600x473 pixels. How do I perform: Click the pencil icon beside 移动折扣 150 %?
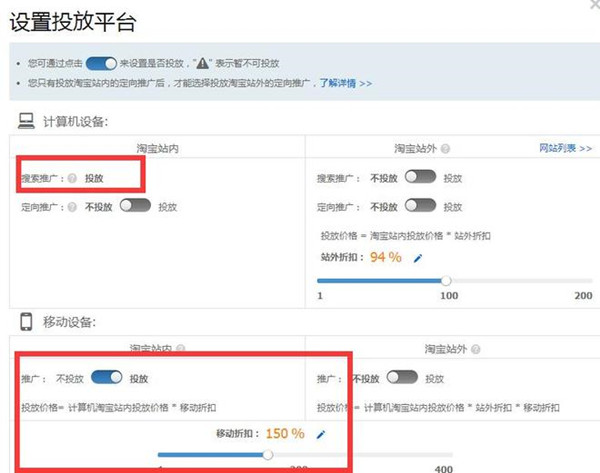pos(321,434)
